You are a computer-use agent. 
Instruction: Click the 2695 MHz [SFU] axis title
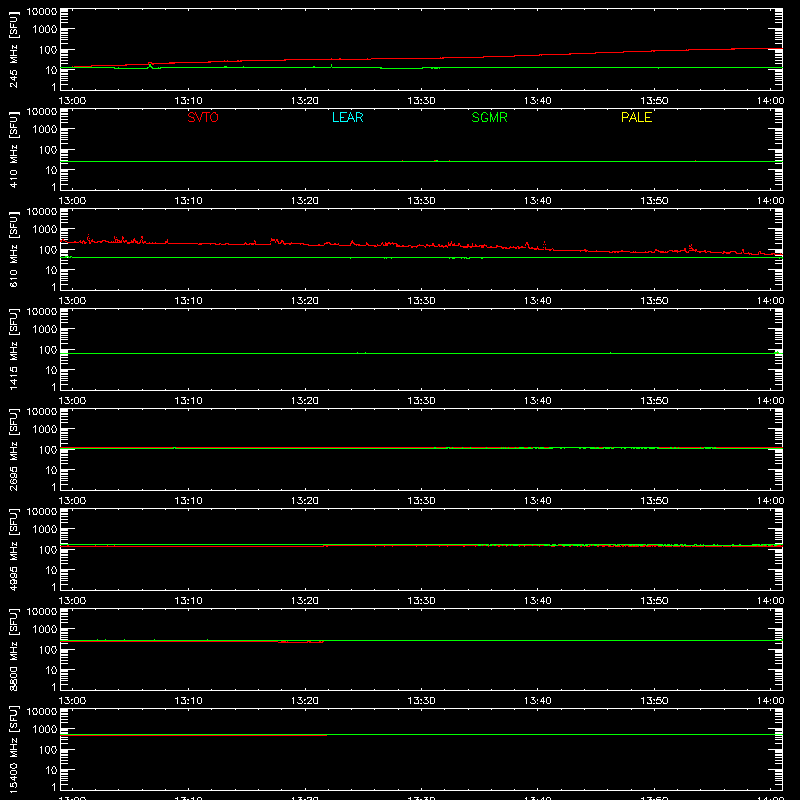[x=14, y=449]
